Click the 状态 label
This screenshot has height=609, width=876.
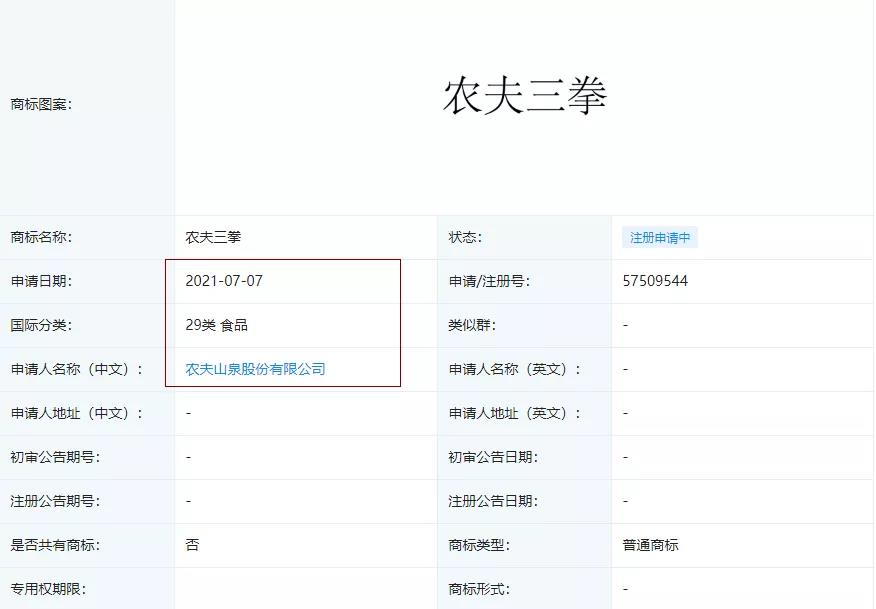click(x=465, y=237)
